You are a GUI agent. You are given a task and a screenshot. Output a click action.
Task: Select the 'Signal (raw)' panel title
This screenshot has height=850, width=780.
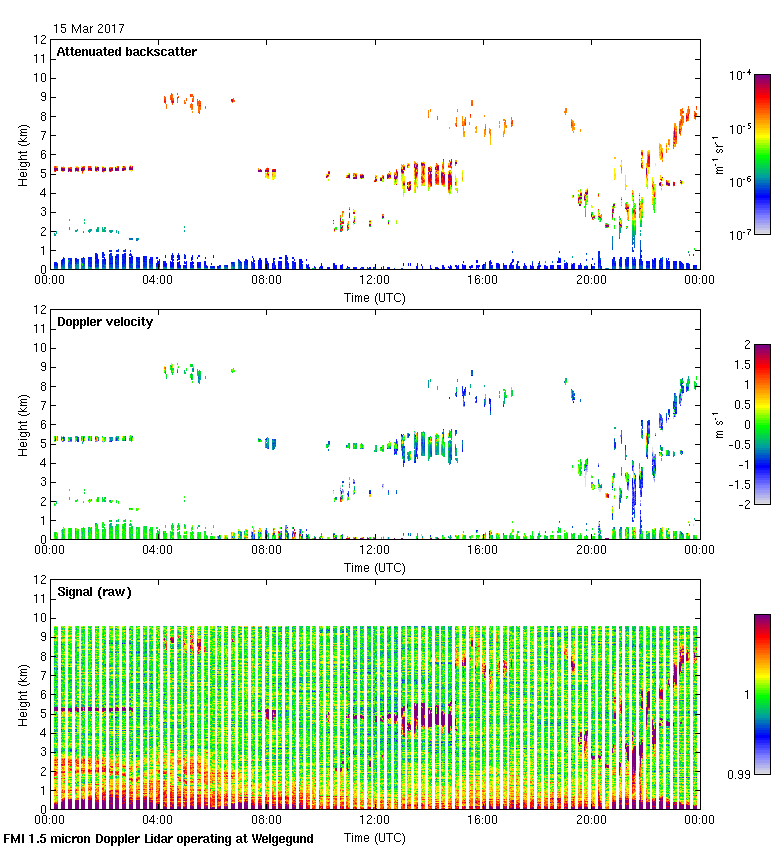click(x=94, y=592)
